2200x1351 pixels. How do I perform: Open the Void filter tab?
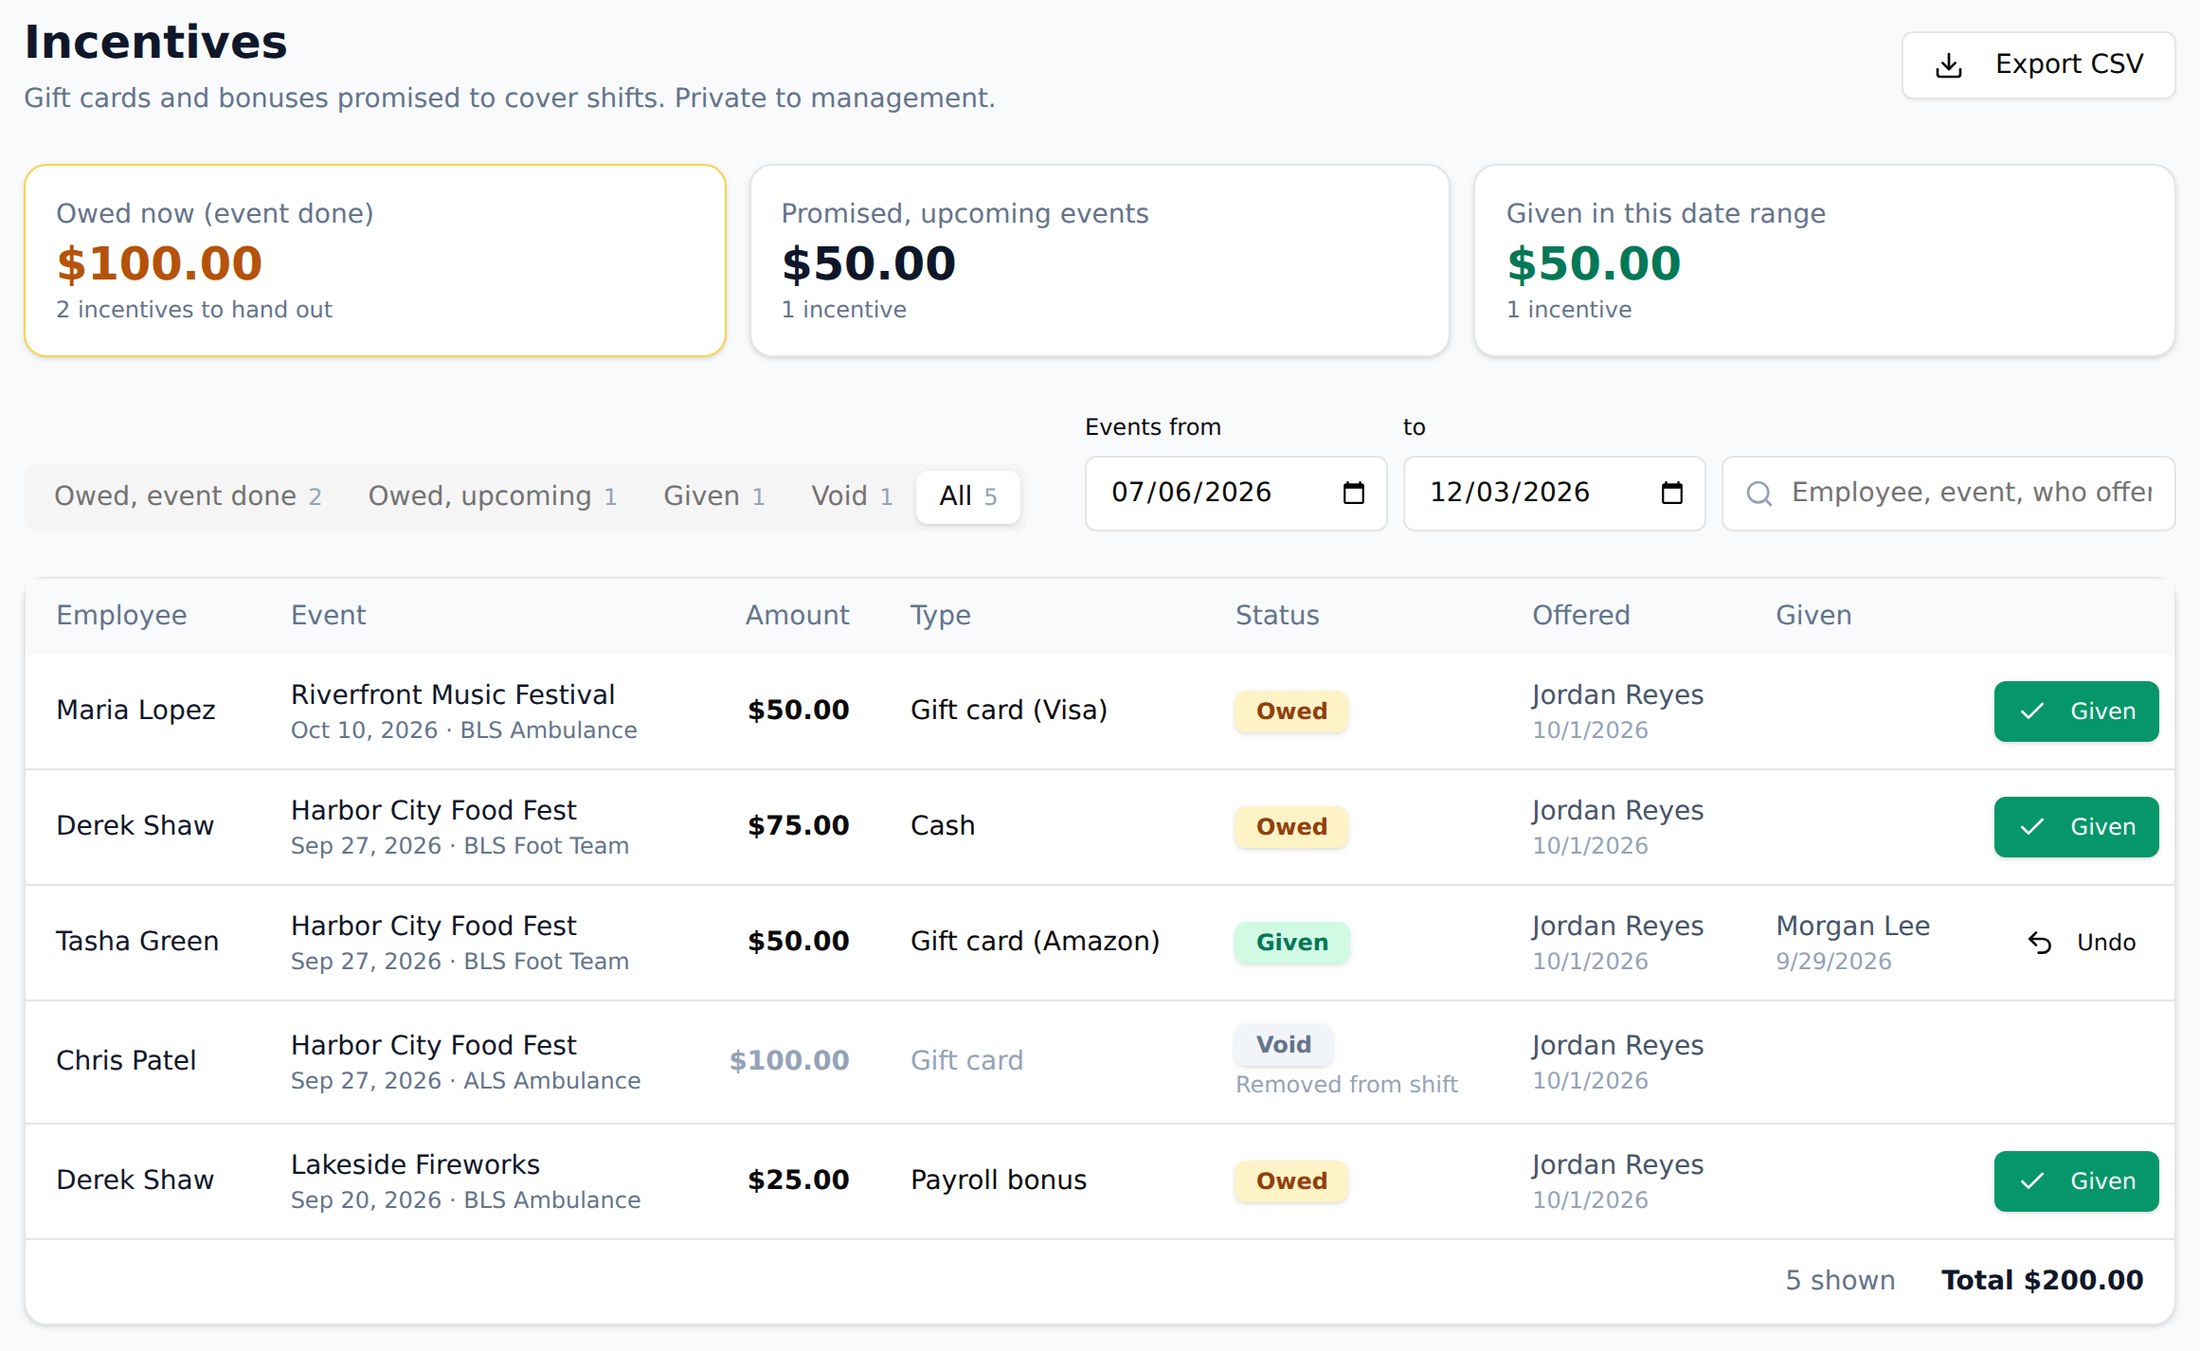coord(852,496)
